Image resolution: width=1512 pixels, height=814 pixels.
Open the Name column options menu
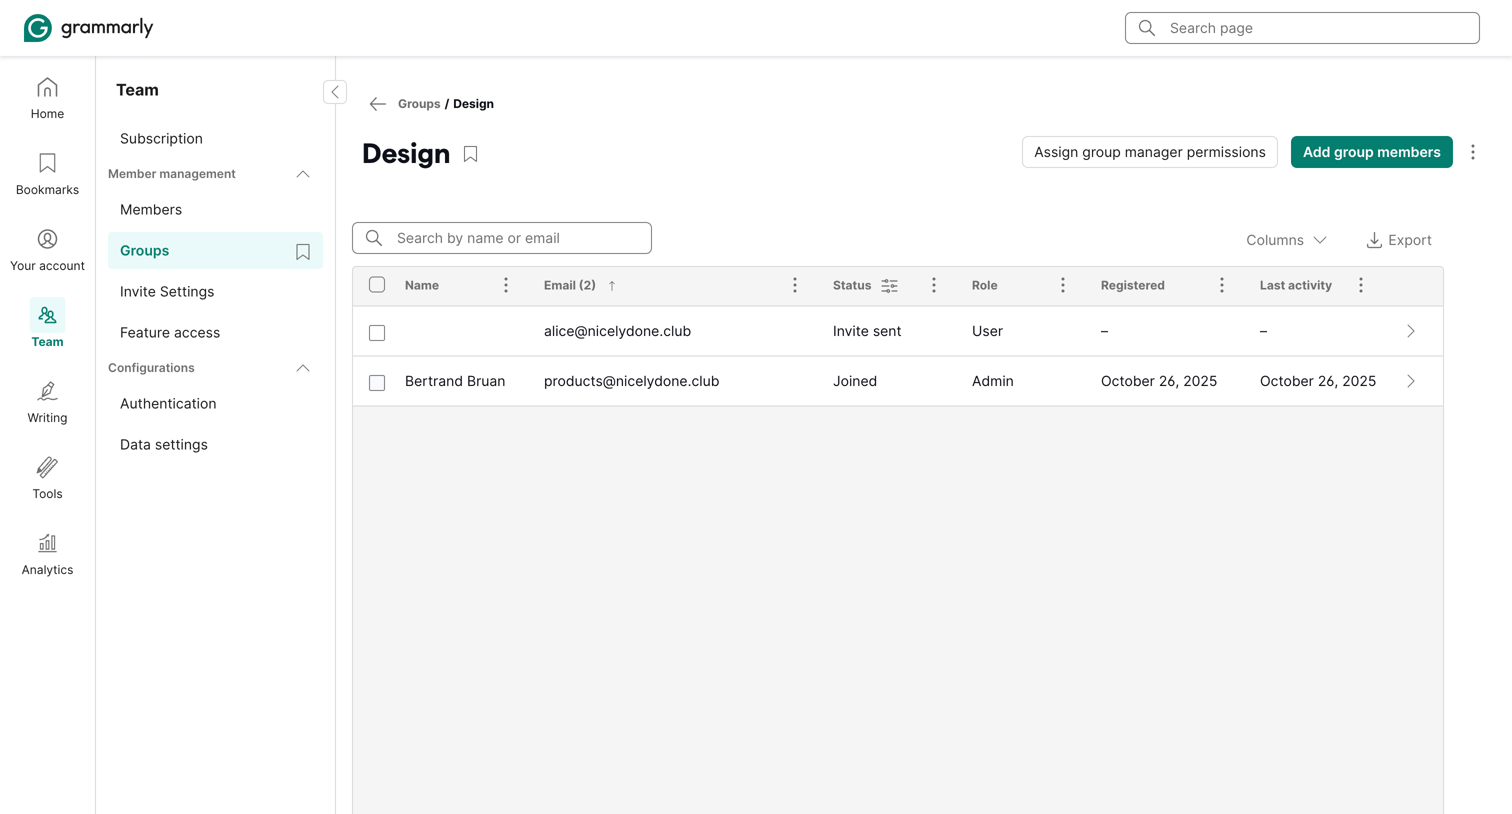pos(506,286)
